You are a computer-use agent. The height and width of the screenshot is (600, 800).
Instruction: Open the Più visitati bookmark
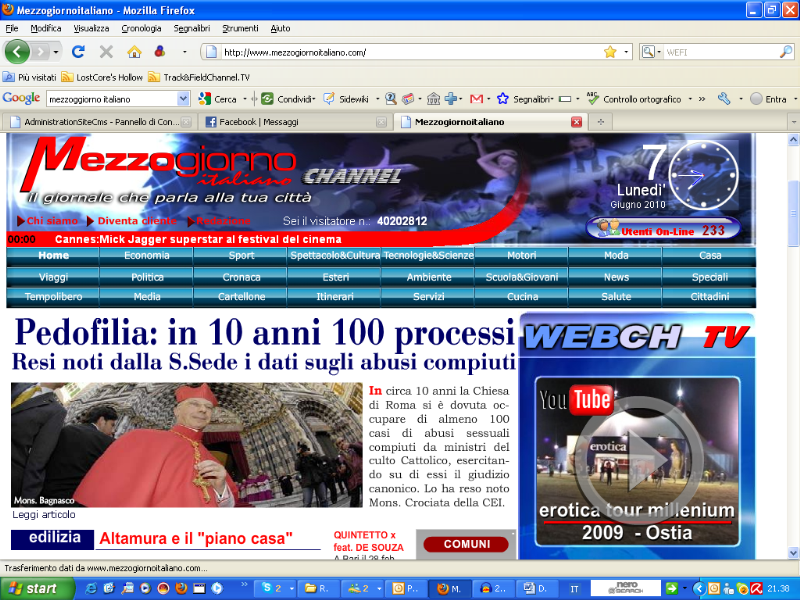click(30, 77)
